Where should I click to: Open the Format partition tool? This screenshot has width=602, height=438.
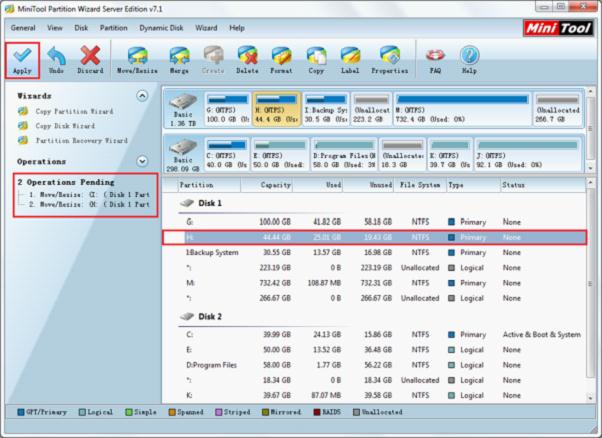pyautogui.click(x=281, y=61)
